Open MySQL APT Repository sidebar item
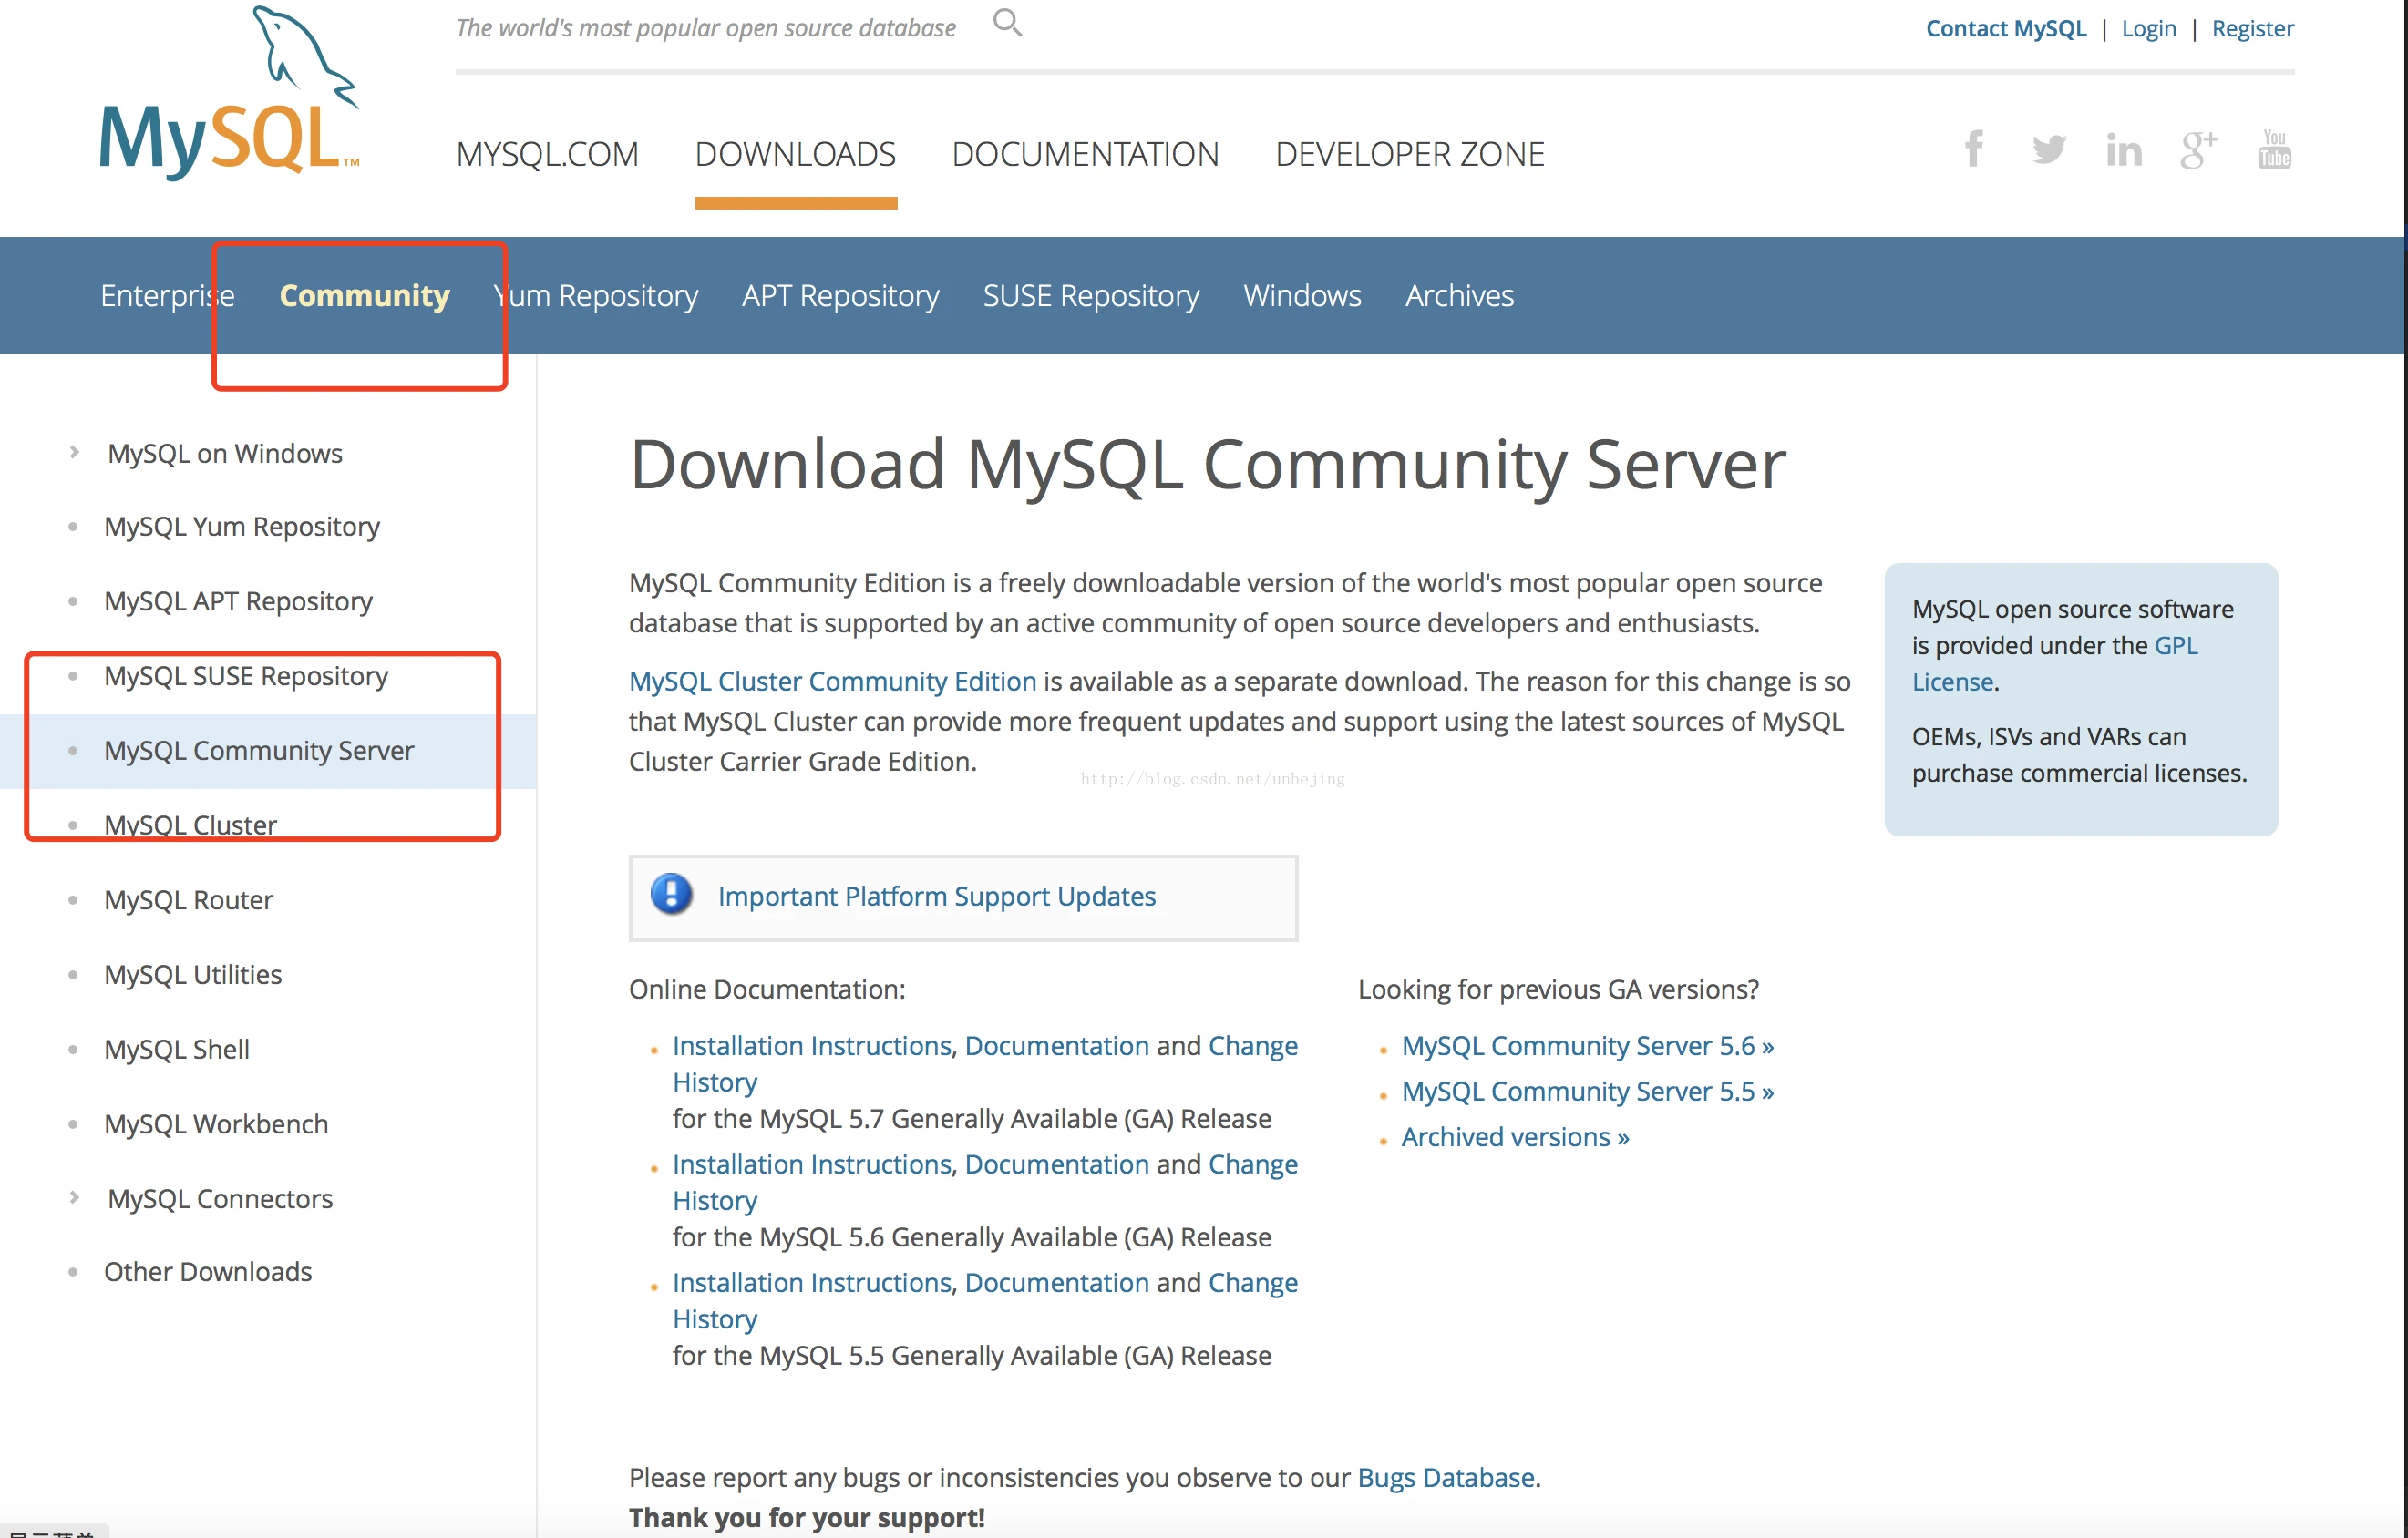2408x1538 pixels. 238,601
